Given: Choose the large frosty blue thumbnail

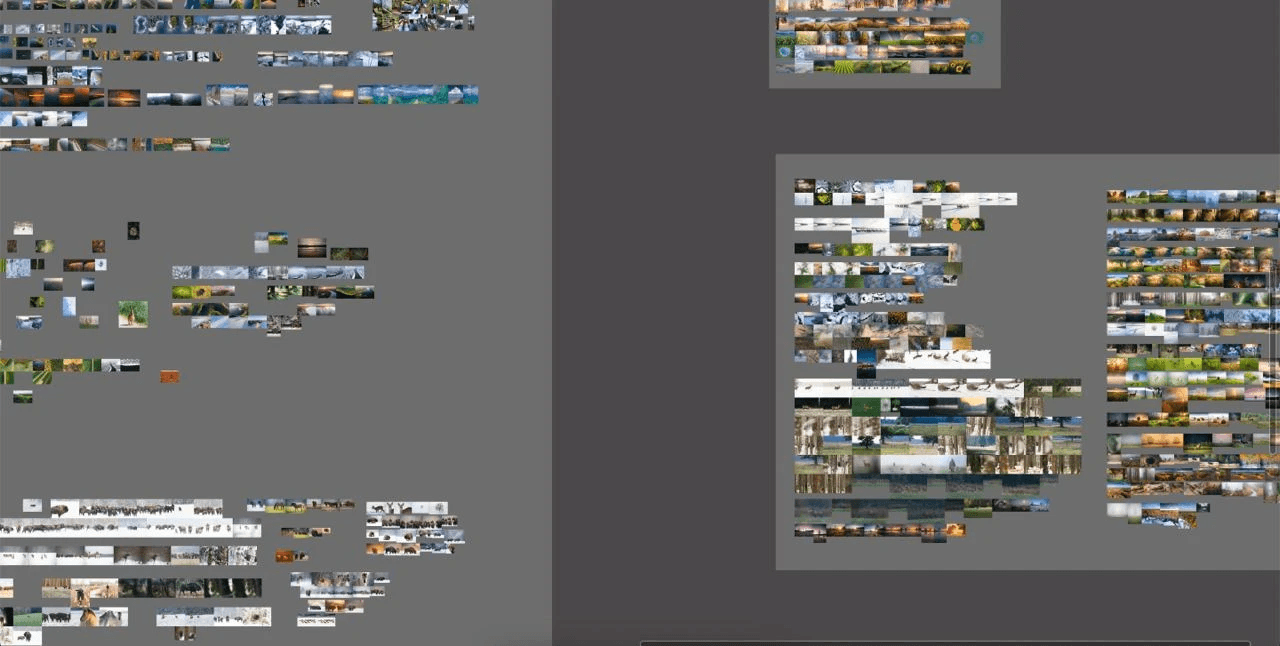Looking at the screenshot, I should pos(18,268).
